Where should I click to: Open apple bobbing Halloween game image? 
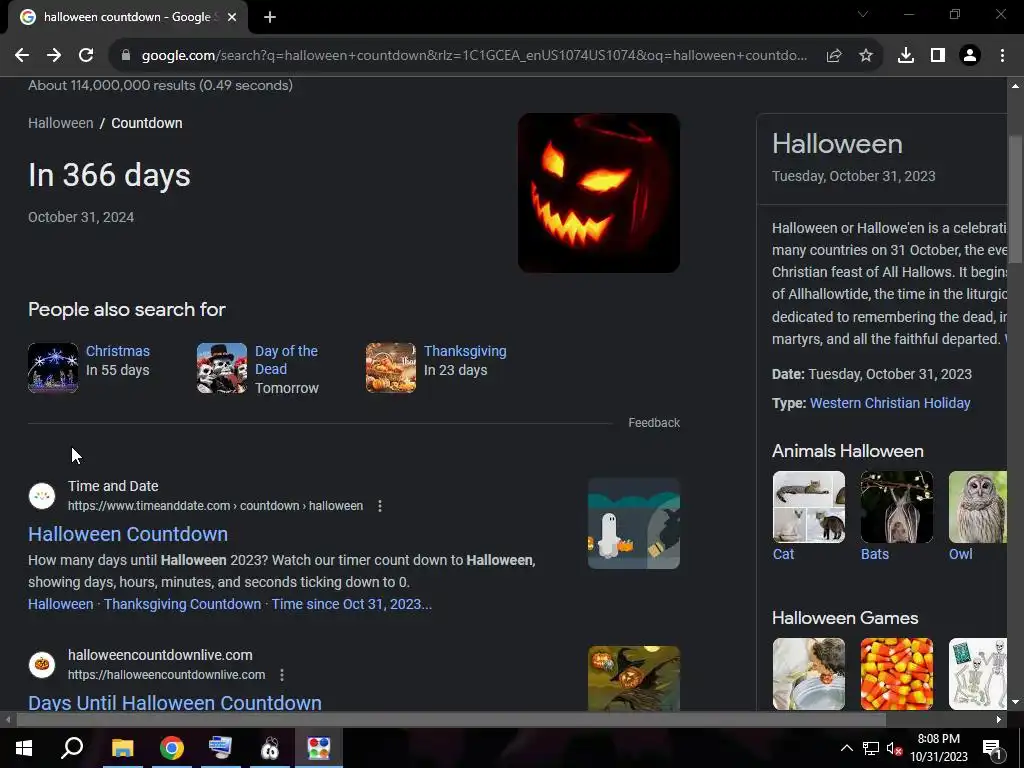coord(808,674)
